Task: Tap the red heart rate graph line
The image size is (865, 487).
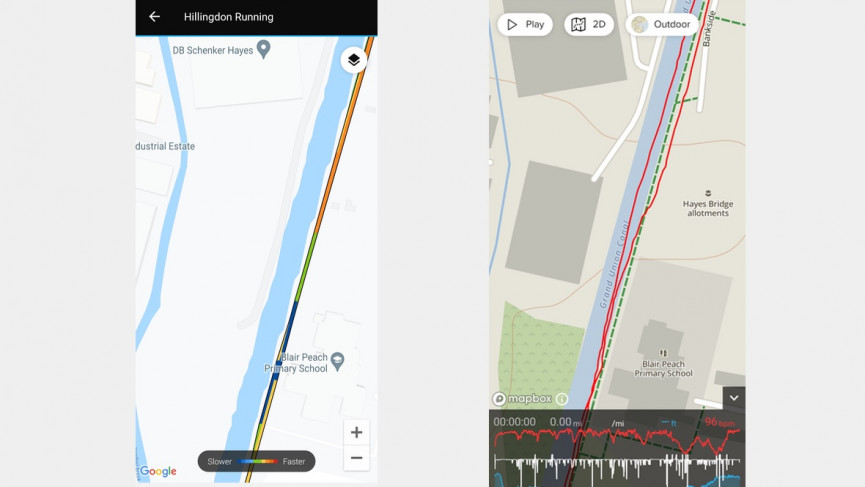Action: (x=617, y=437)
